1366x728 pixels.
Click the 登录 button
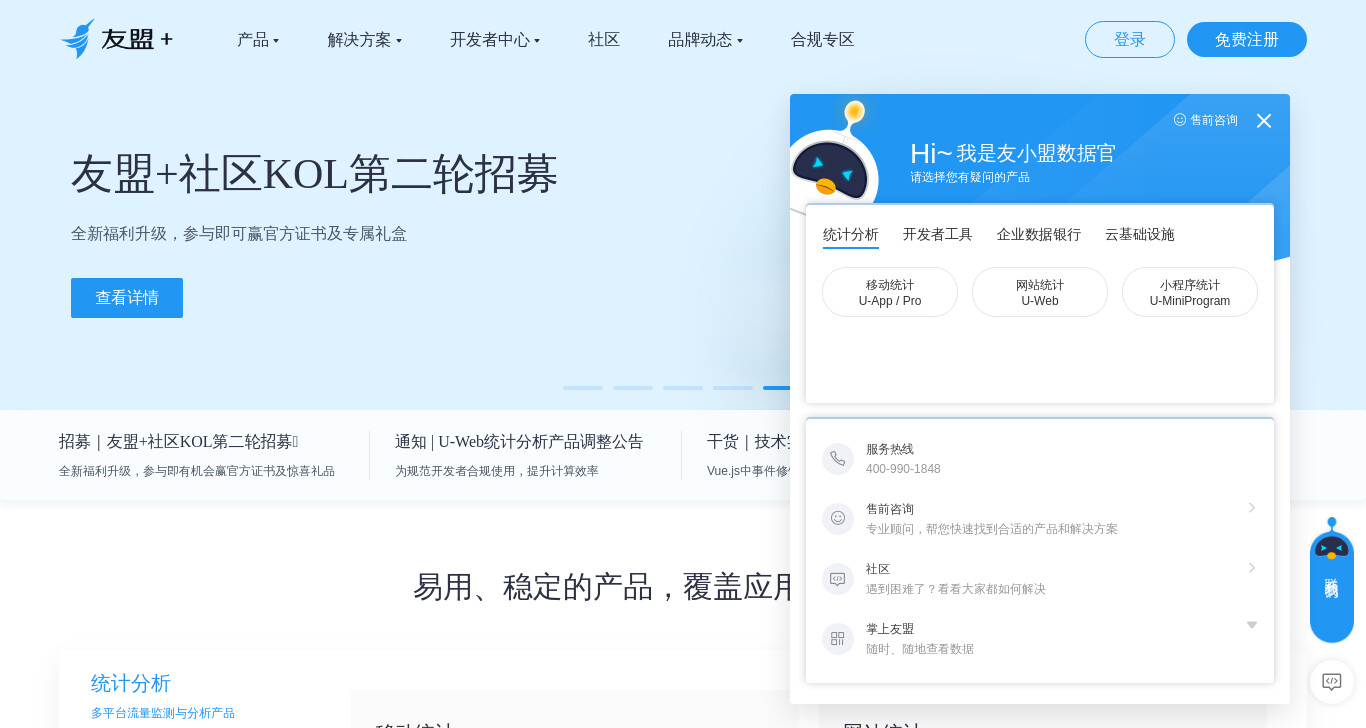(1130, 40)
